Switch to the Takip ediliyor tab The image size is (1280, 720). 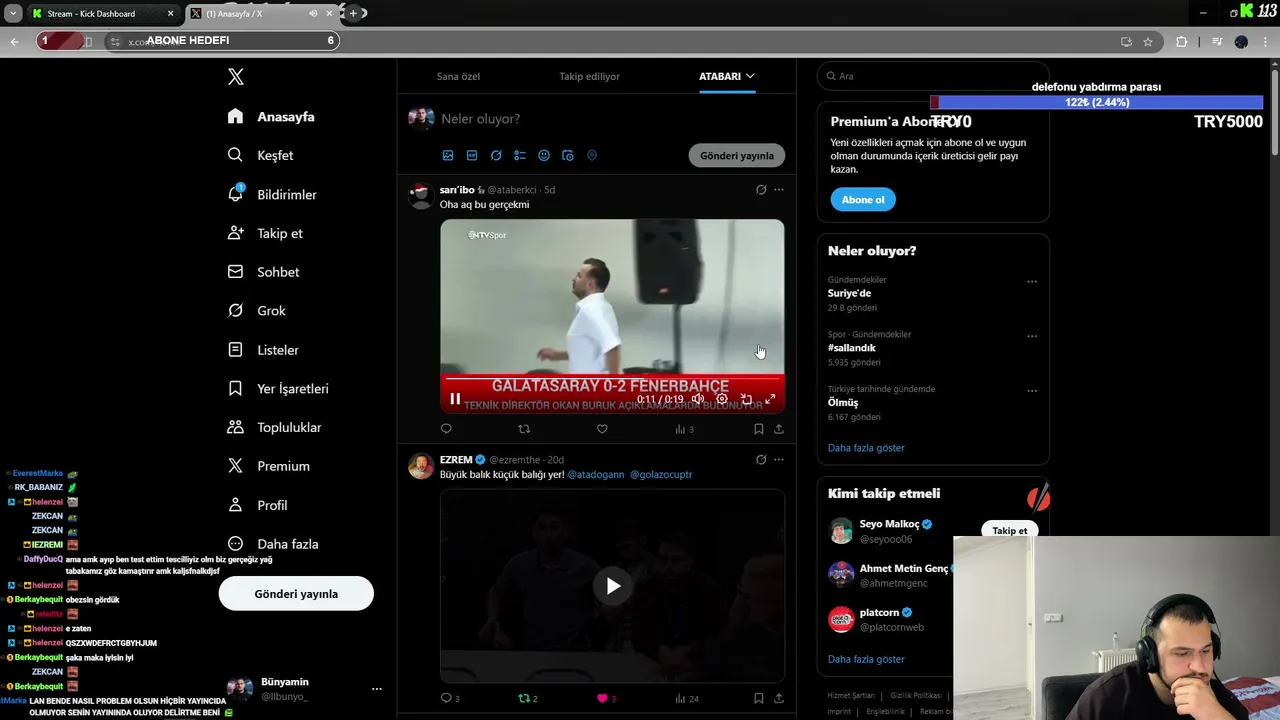(x=589, y=76)
